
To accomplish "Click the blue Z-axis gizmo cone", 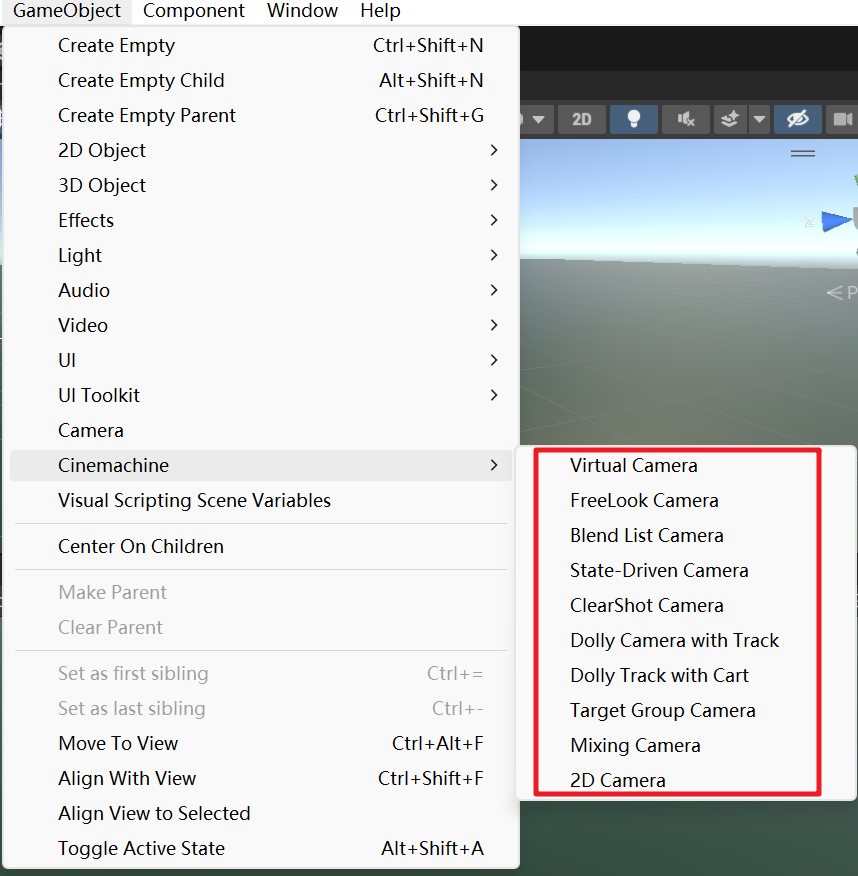I will coord(836,221).
